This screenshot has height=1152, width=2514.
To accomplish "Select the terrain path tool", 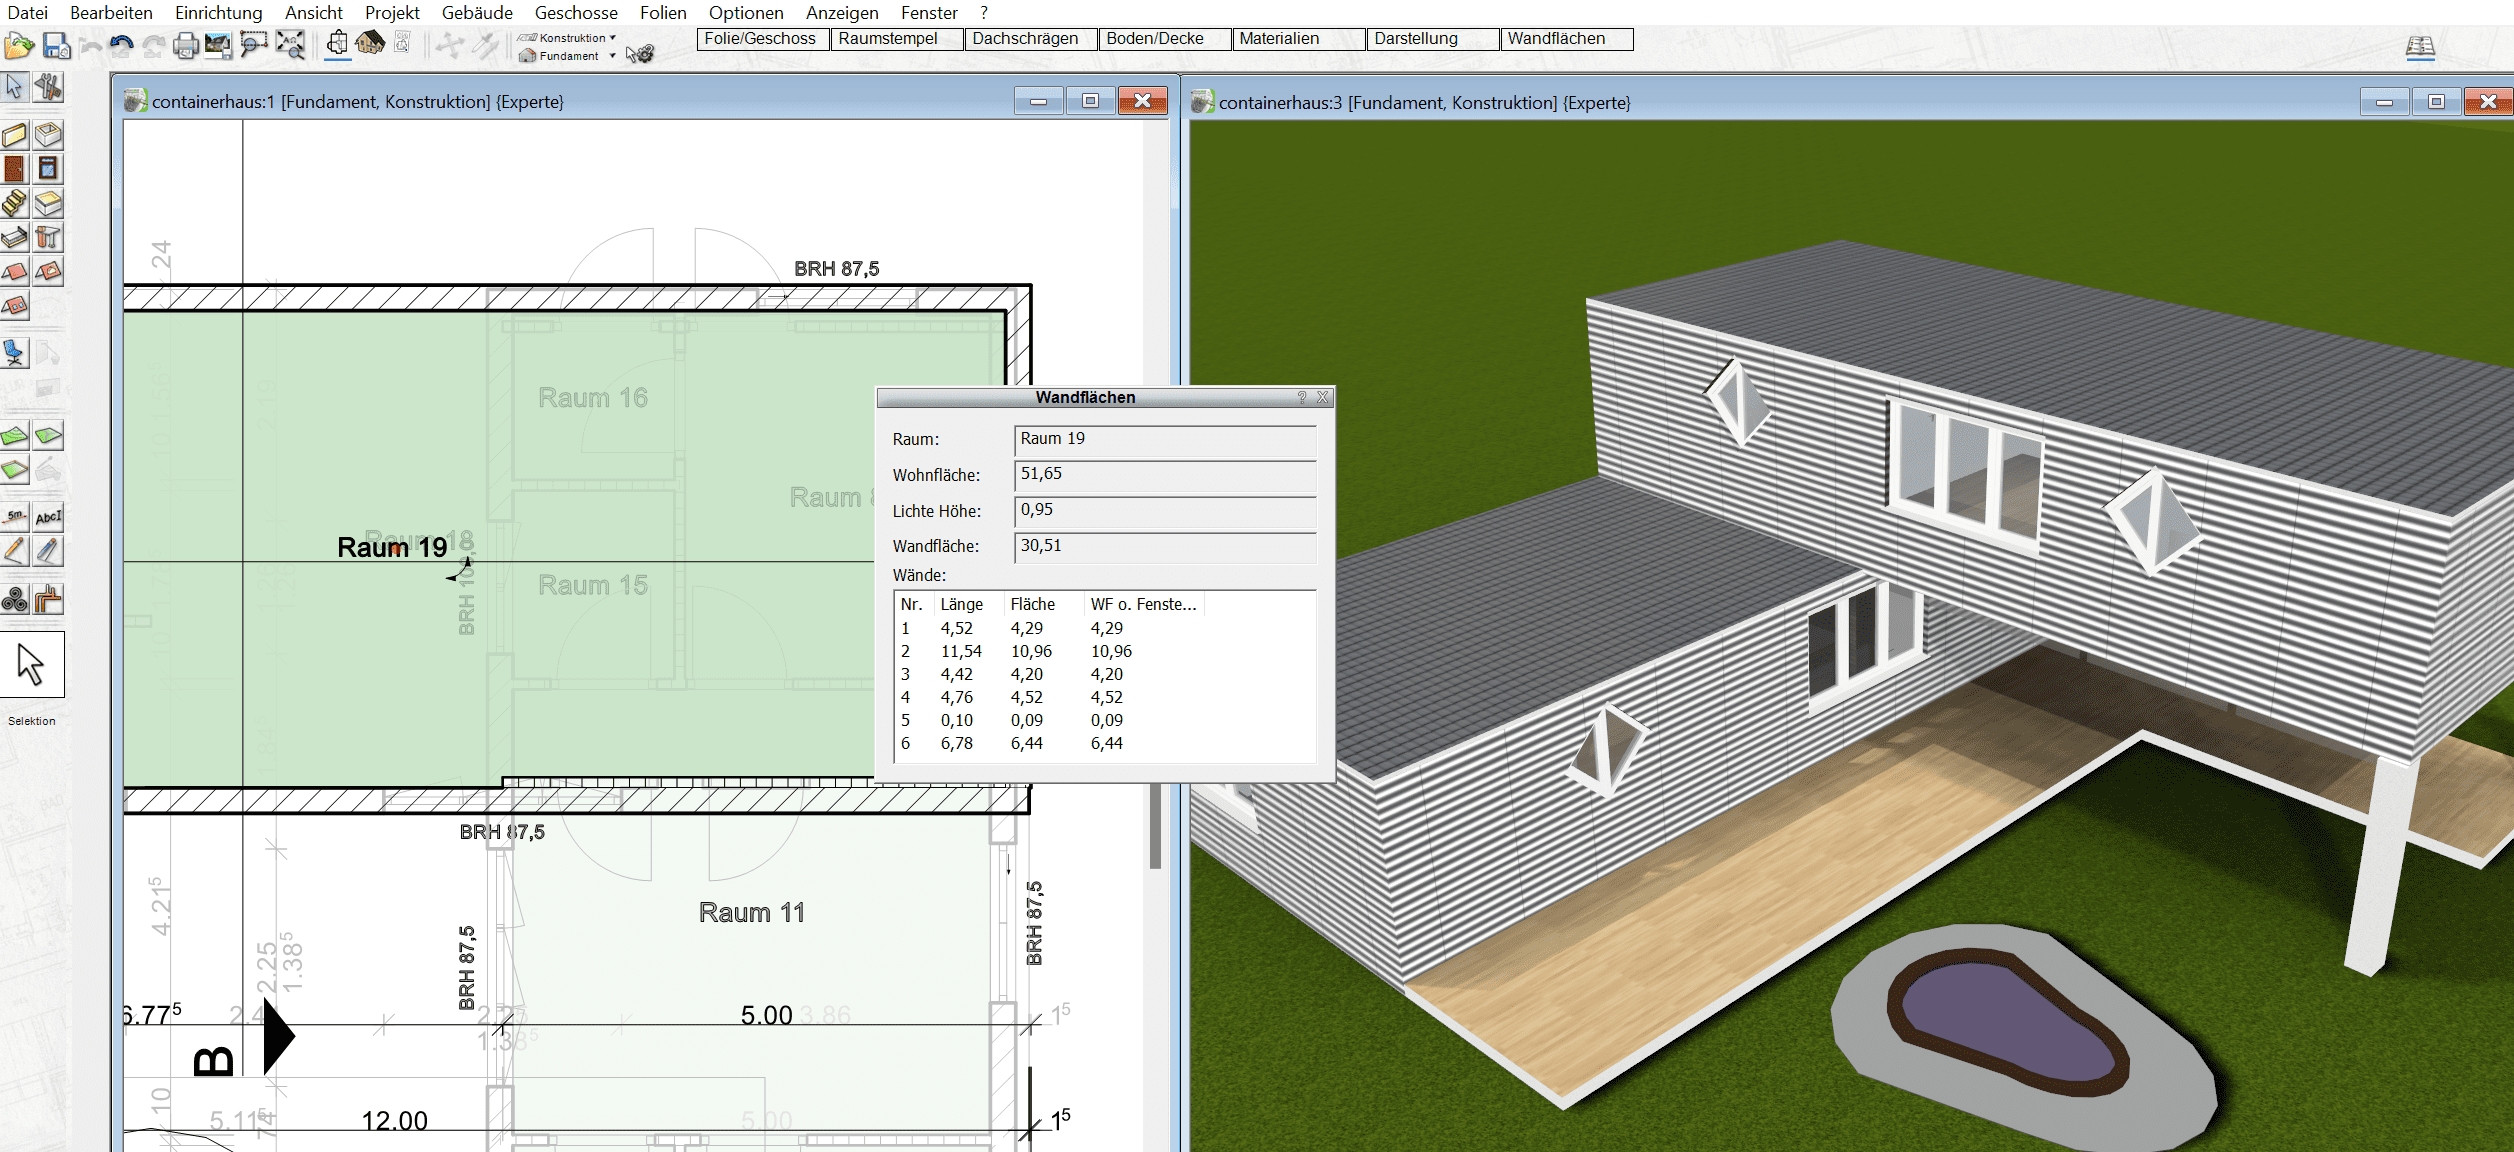I will (48, 436).
